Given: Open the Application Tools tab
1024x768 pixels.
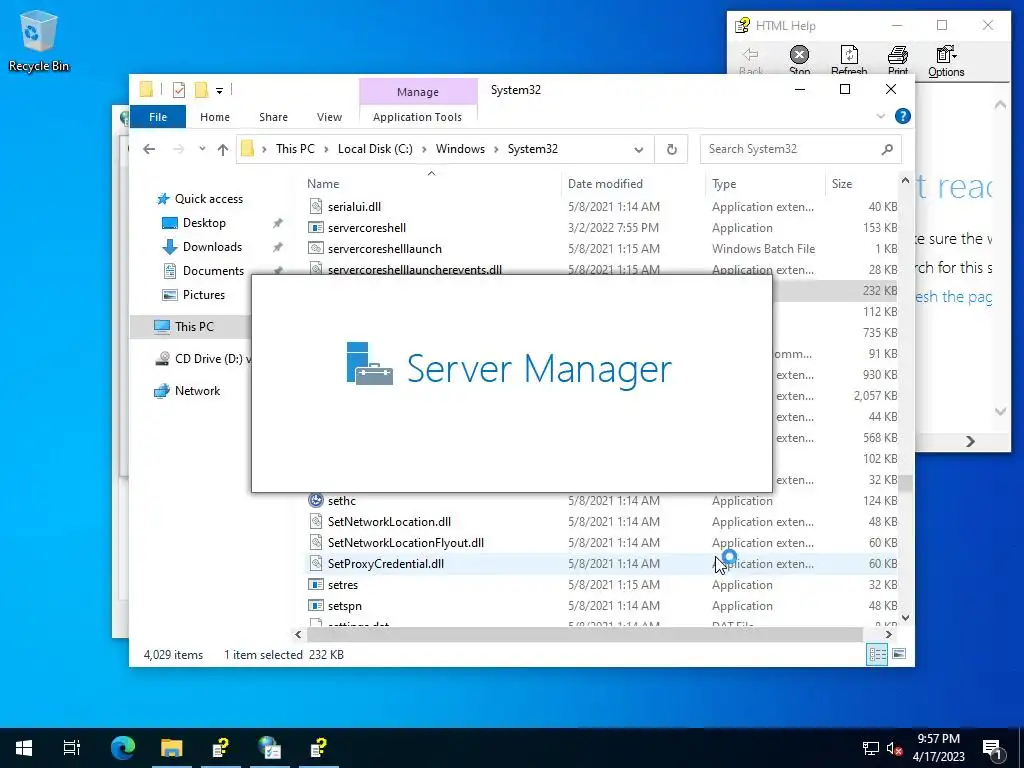Looking at the screenshot, I should pos(417,117).
